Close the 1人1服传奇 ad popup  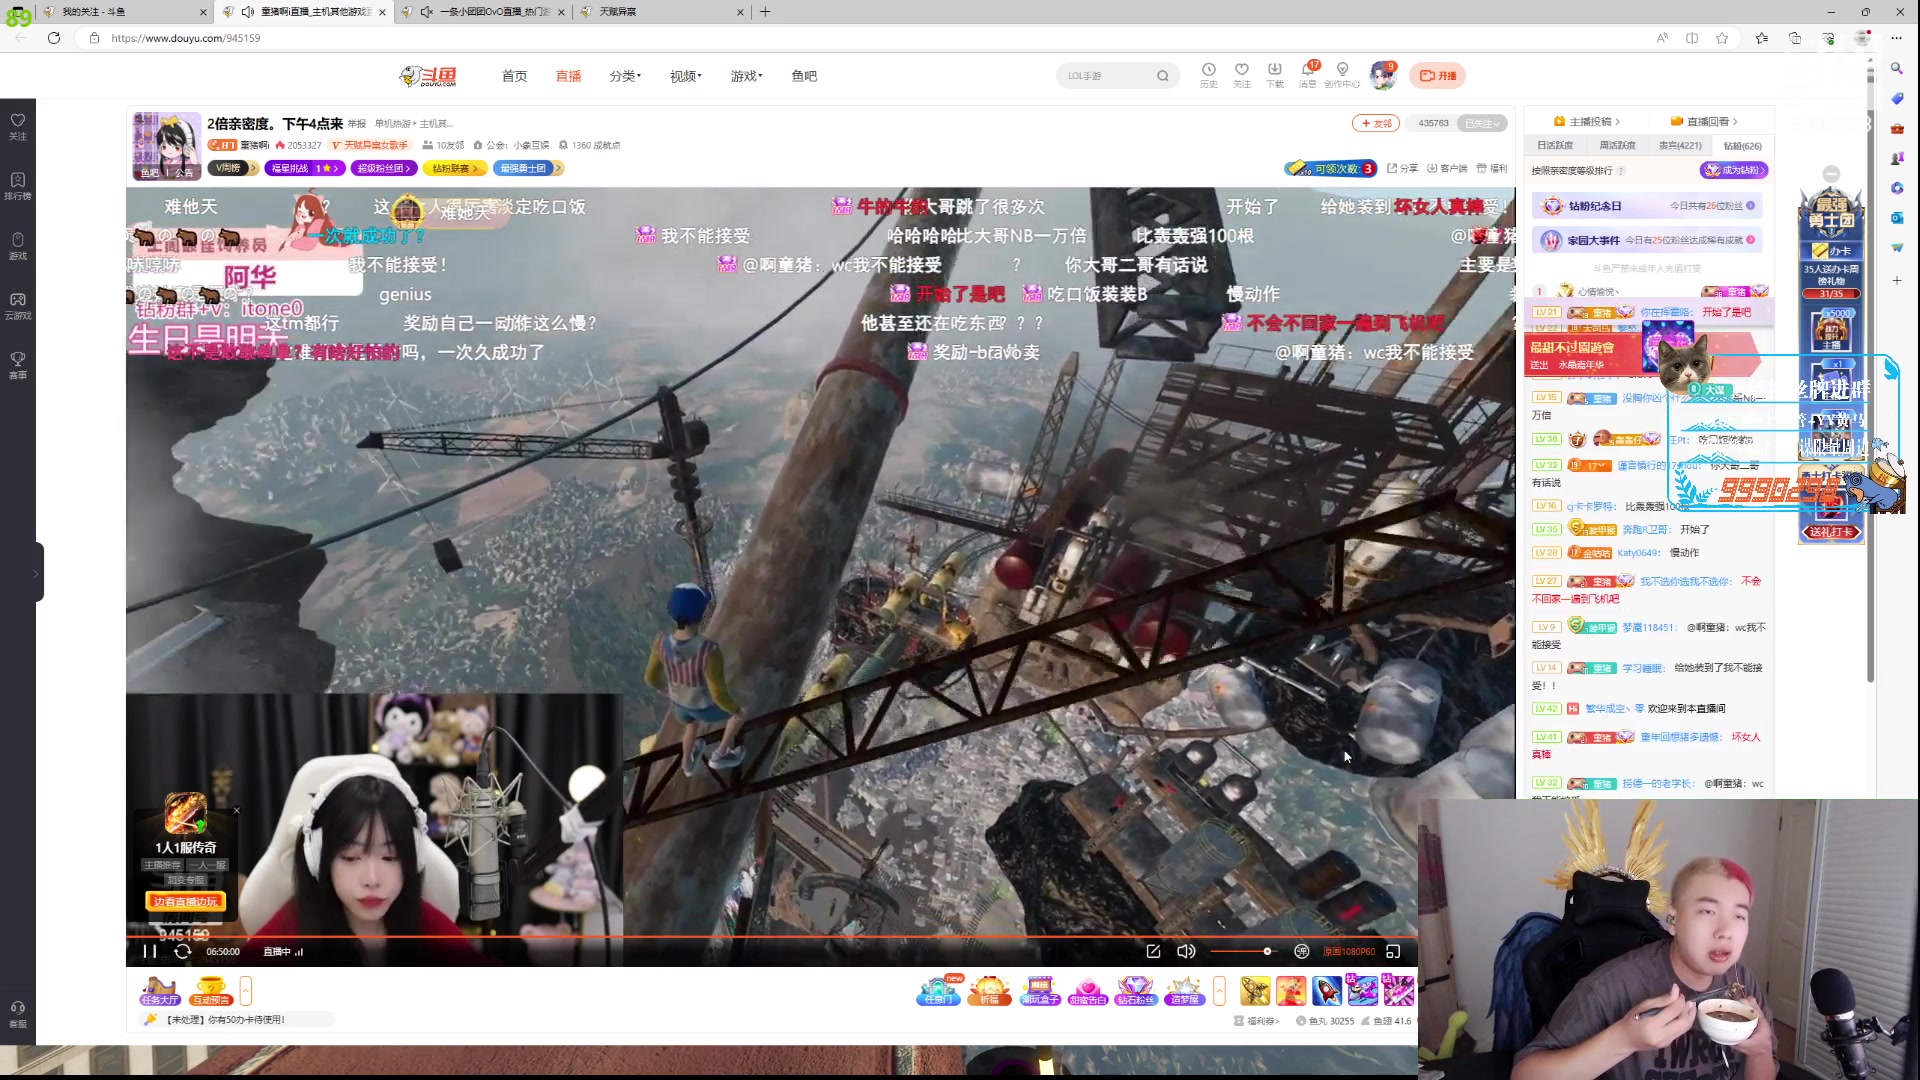237,810
